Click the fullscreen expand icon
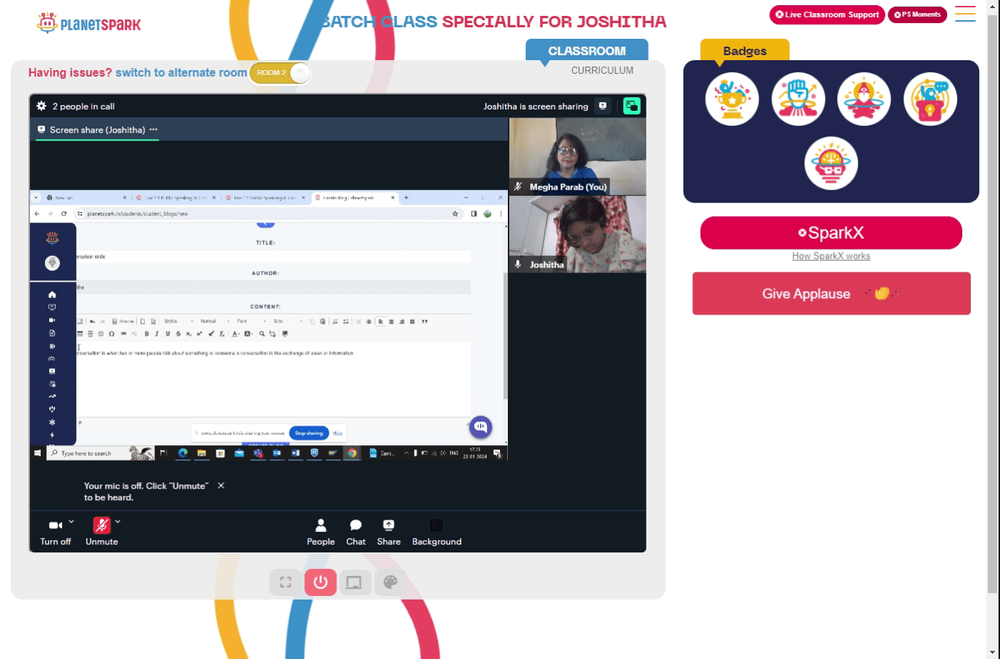1000x659 pixels. pos(285,582)
